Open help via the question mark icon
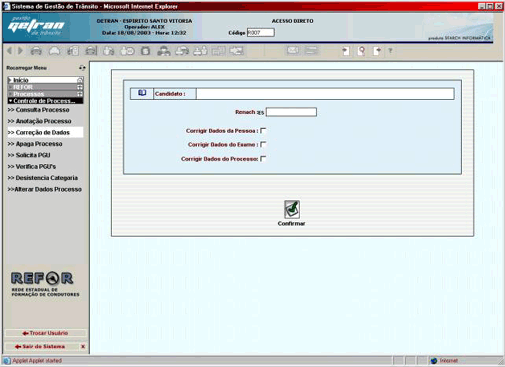This screenshot has width=505, height=367. pyautogui.click(x=390, y=51)
